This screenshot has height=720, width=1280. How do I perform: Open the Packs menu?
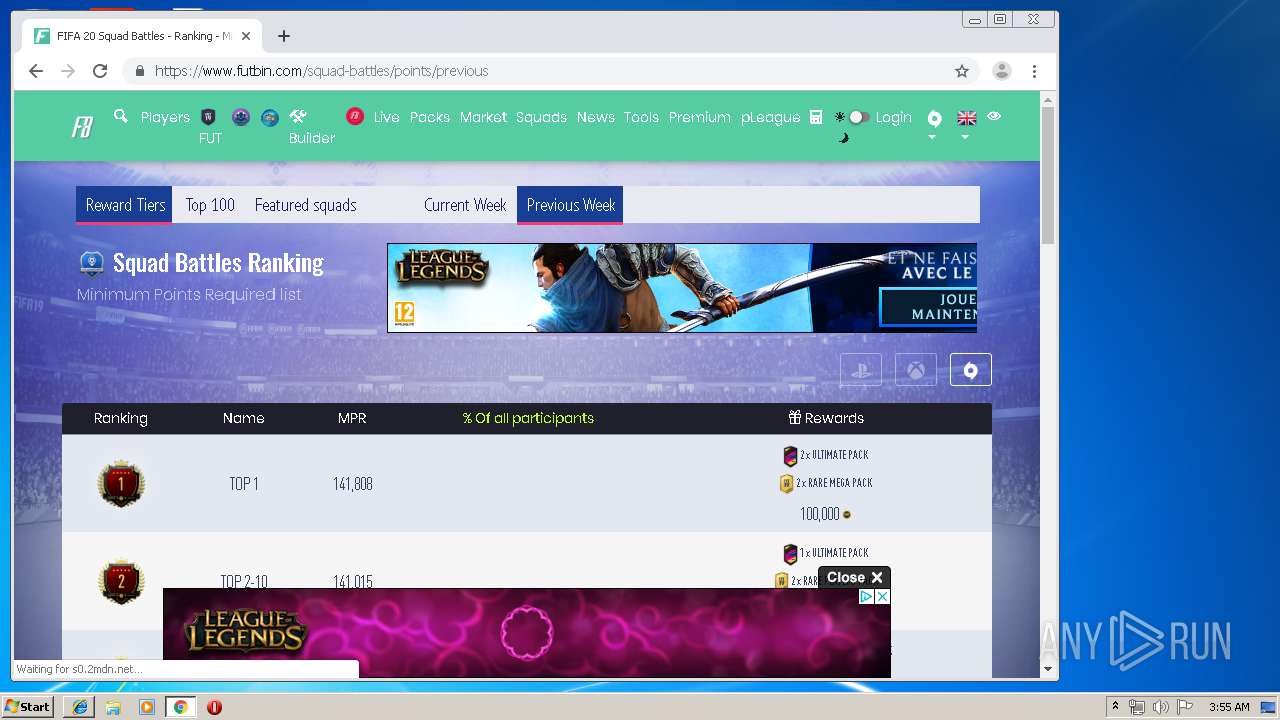pos(430,117)
